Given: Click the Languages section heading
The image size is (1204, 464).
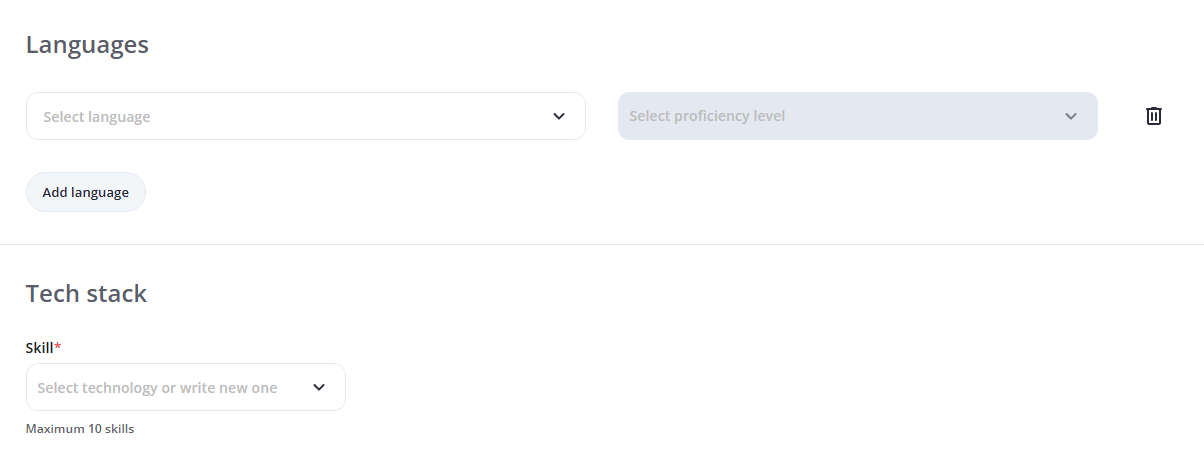Looking at the screenshot, I should [87, 45].
